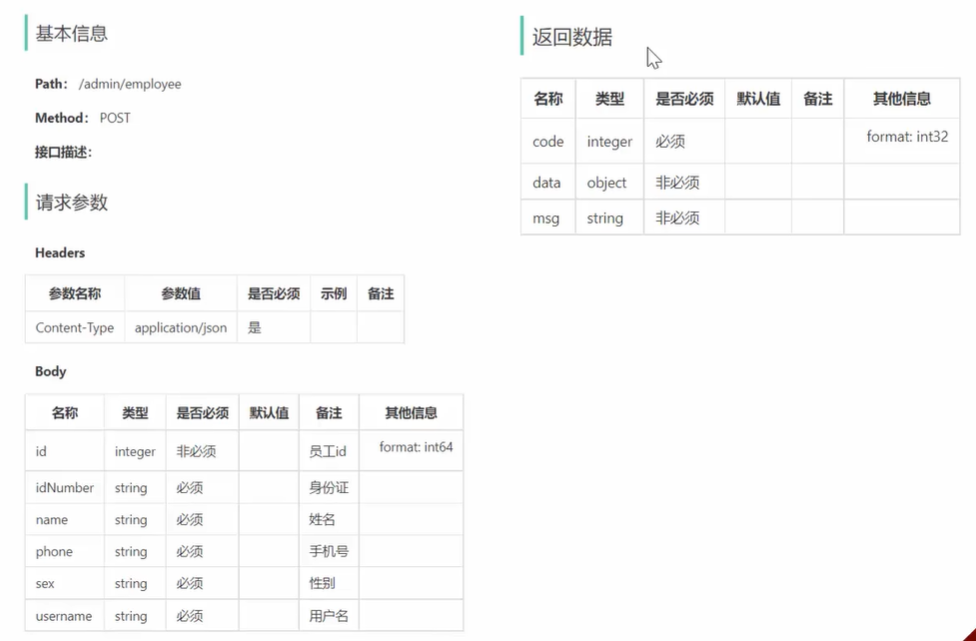This screenshot has height=641, width=976.
Task: Click the 请求参数 section heading
Action: coord(71,203)
